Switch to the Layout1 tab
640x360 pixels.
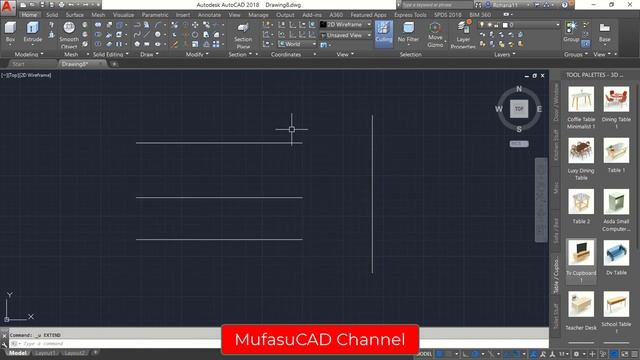coord(44,353)
